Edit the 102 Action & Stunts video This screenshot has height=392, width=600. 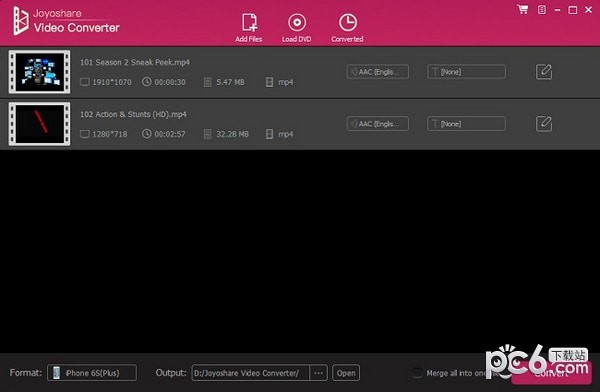pos(544,124)
